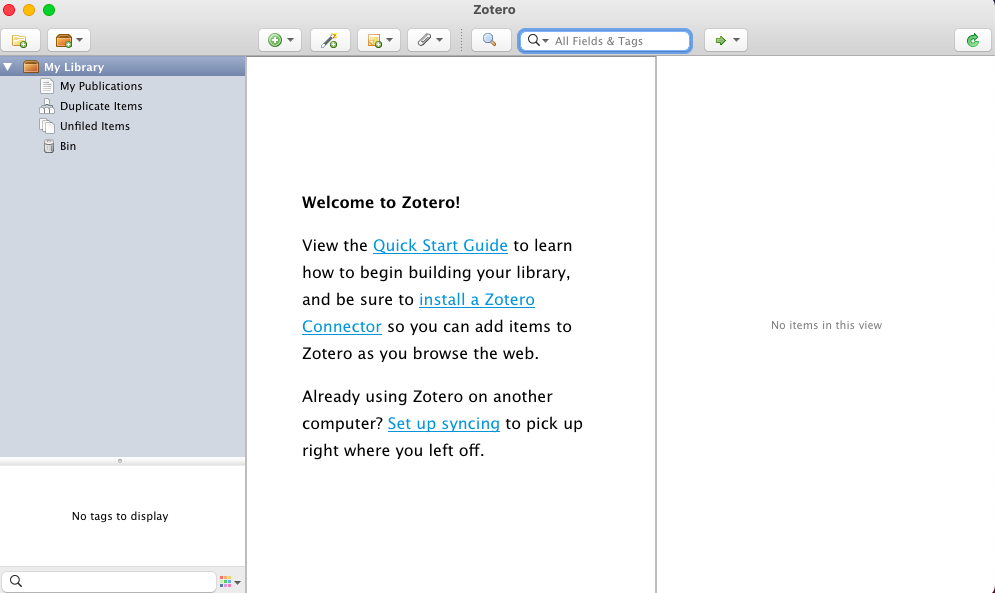Click the tag pane splitter grip dot
The image size is (995, 593).
point(120,461)
